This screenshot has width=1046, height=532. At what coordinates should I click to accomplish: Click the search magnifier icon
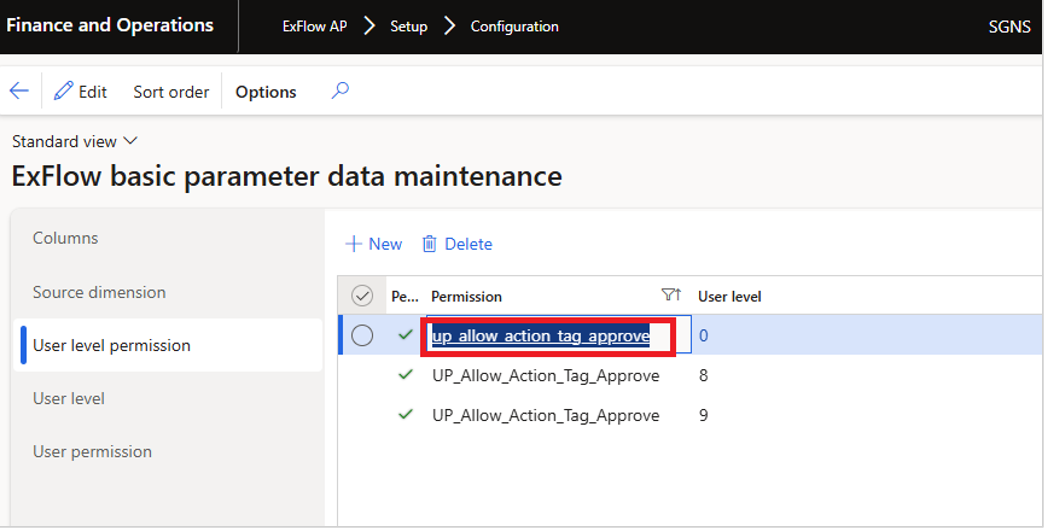340,90
